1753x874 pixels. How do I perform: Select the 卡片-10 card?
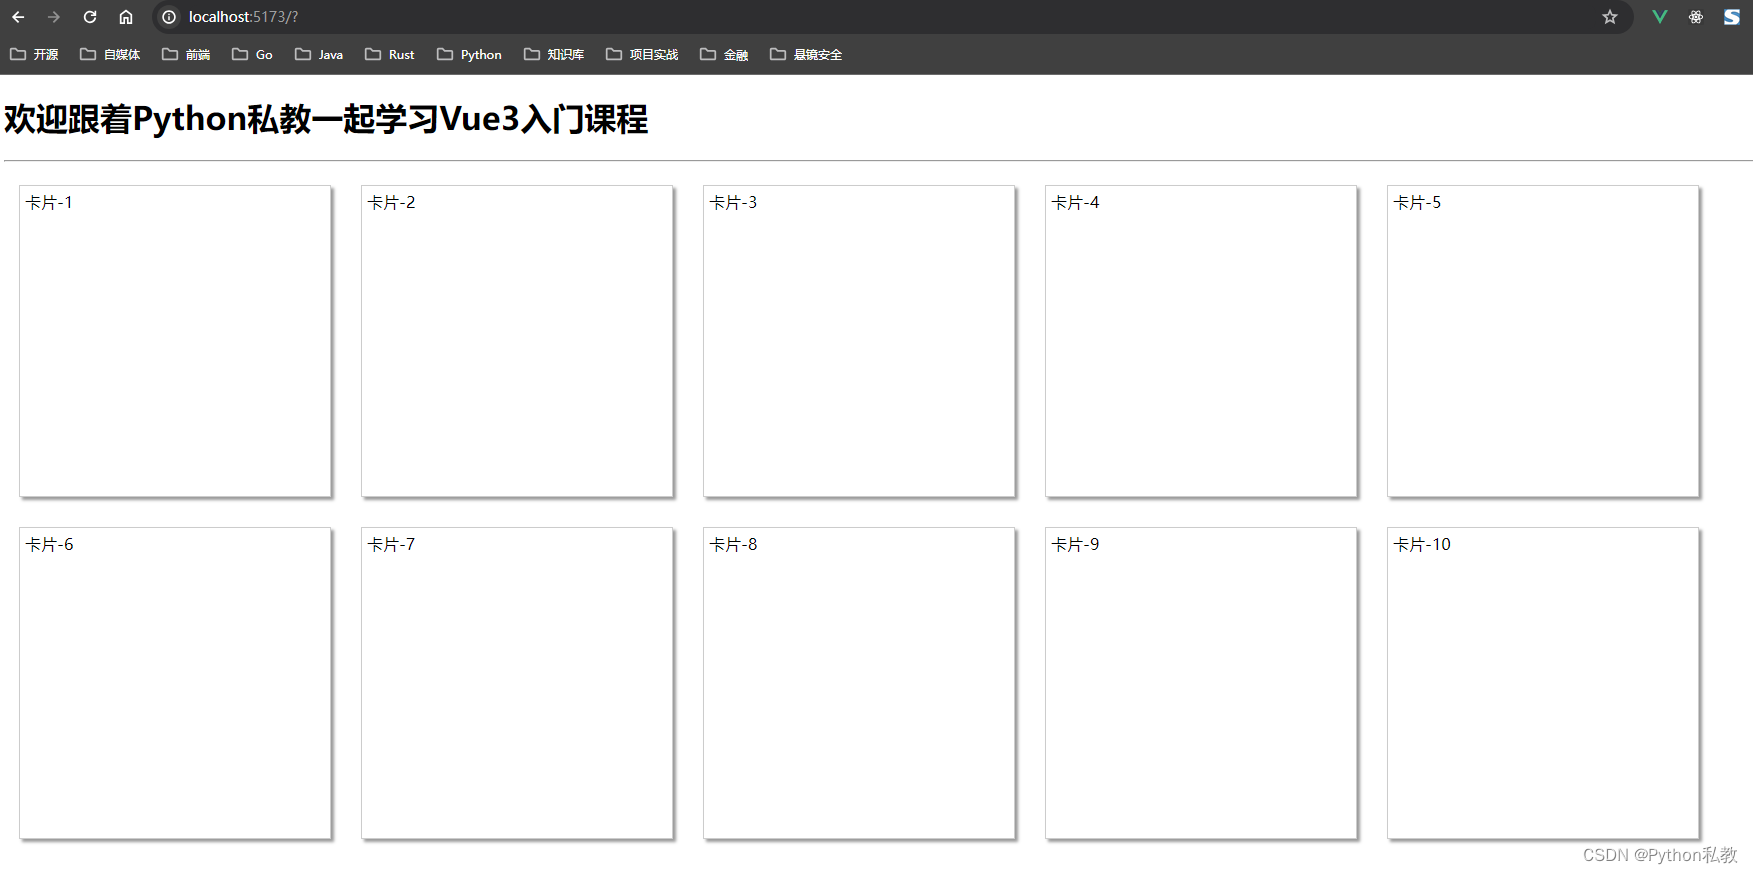pos(1543,683)
